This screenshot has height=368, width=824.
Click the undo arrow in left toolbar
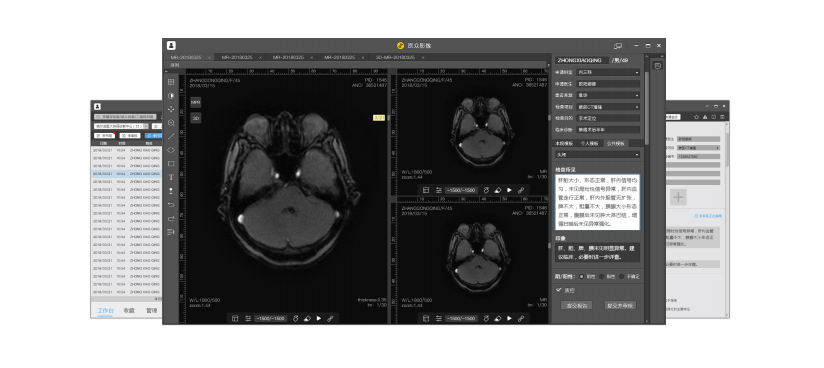tap(171, 205)
